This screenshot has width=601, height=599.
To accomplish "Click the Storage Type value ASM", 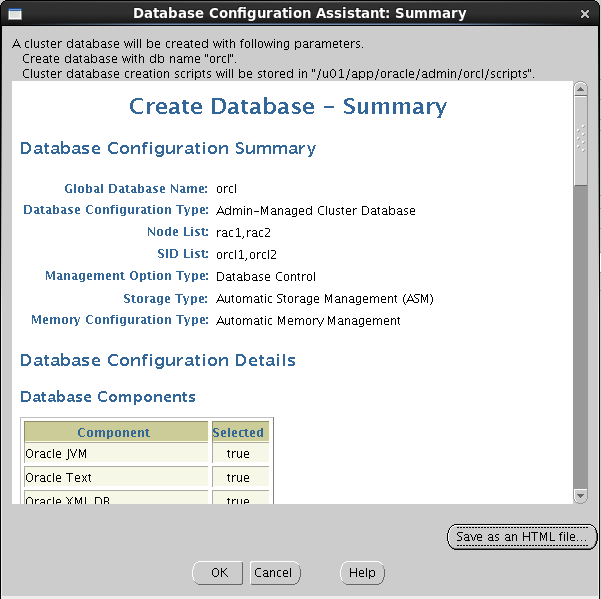I will pos(325,299).
